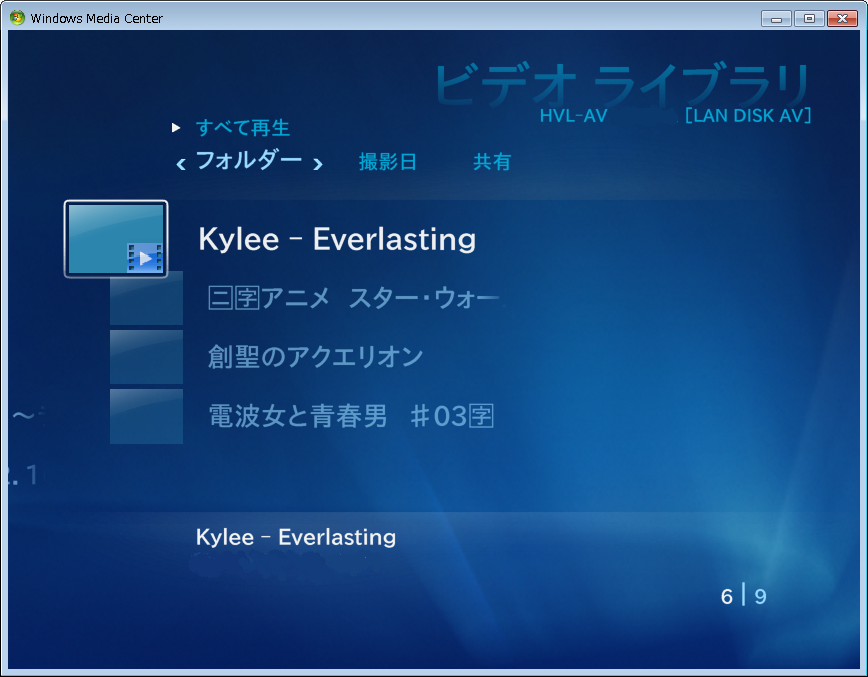Open the thumbnail beside 創聖のアクエリオン
This screenshot has width=868, height=677.
tap(146, 357)
